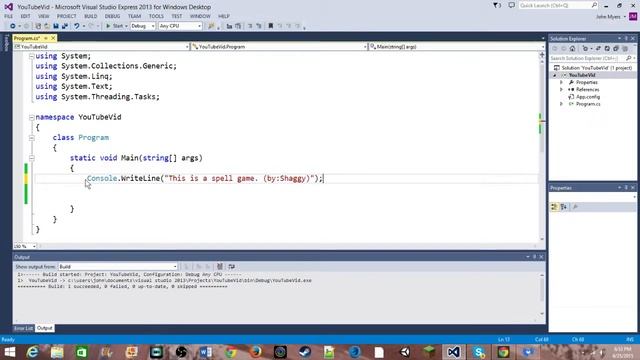Screen dimensions: 640x360
Task: Open the Debug configuration dropdown
Action: point(143,26)
